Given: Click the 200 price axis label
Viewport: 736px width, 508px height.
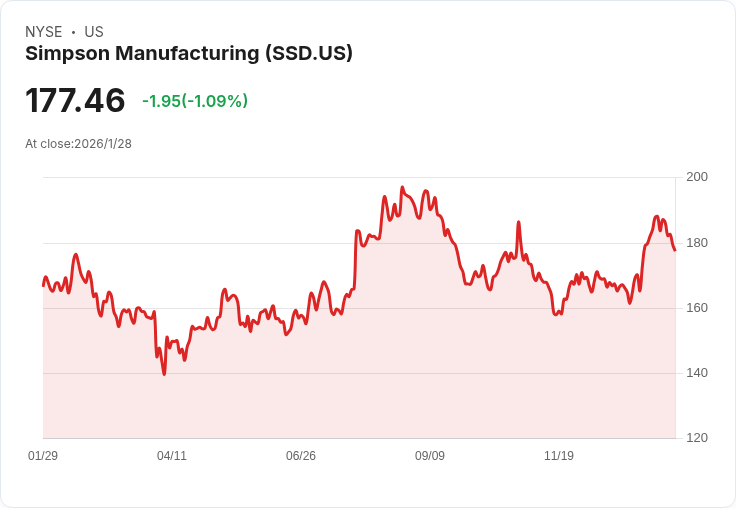Looking at the screenshot, I should point(697,177).
